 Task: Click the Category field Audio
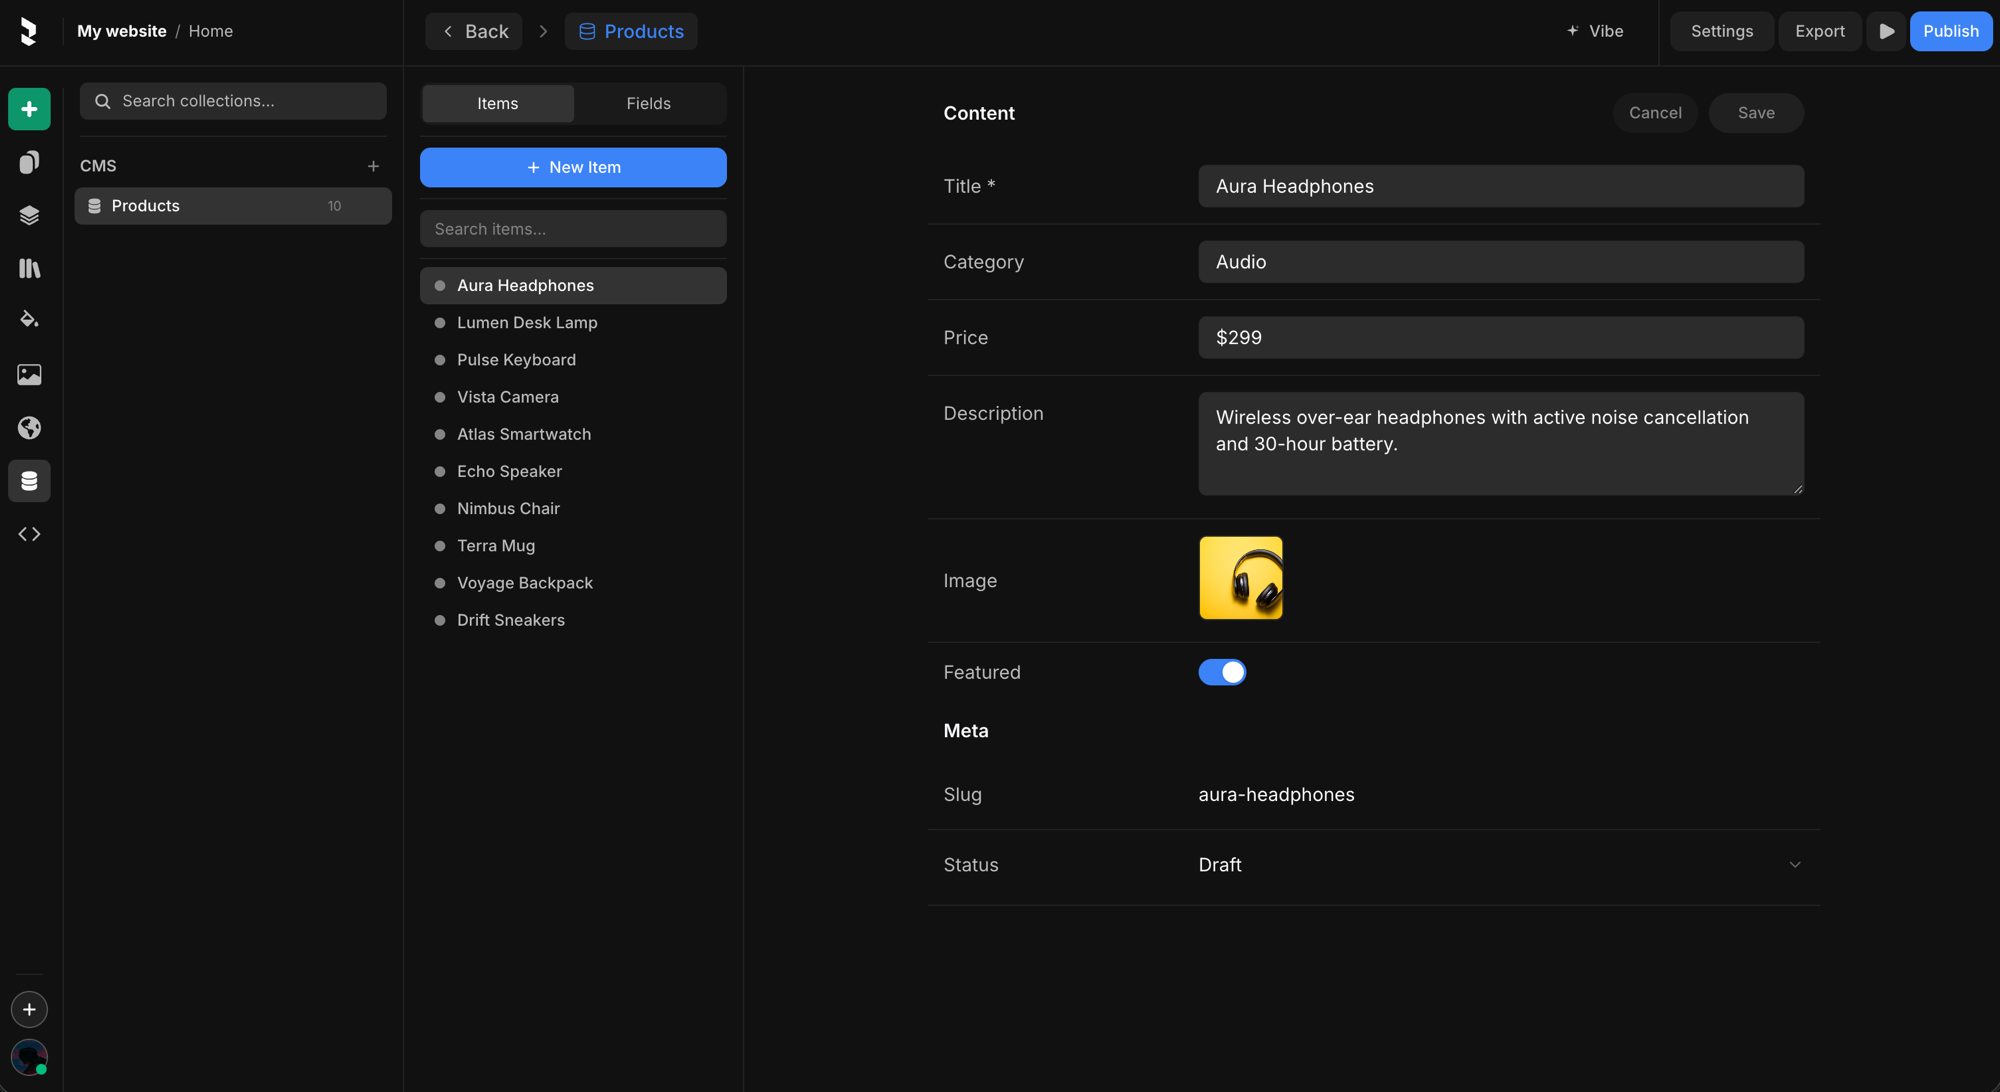tap(1501, 262)
